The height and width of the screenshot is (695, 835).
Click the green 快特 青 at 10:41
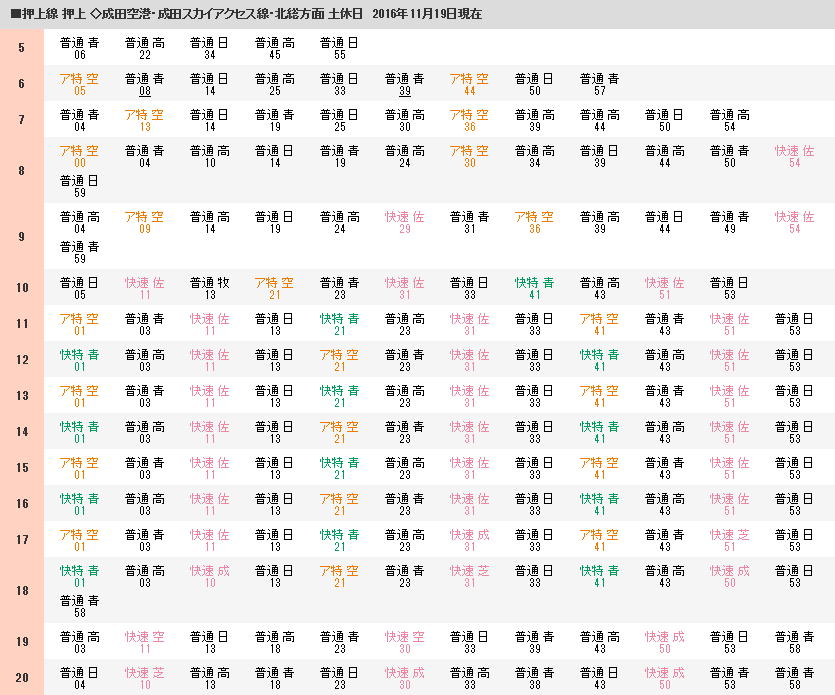534,288
